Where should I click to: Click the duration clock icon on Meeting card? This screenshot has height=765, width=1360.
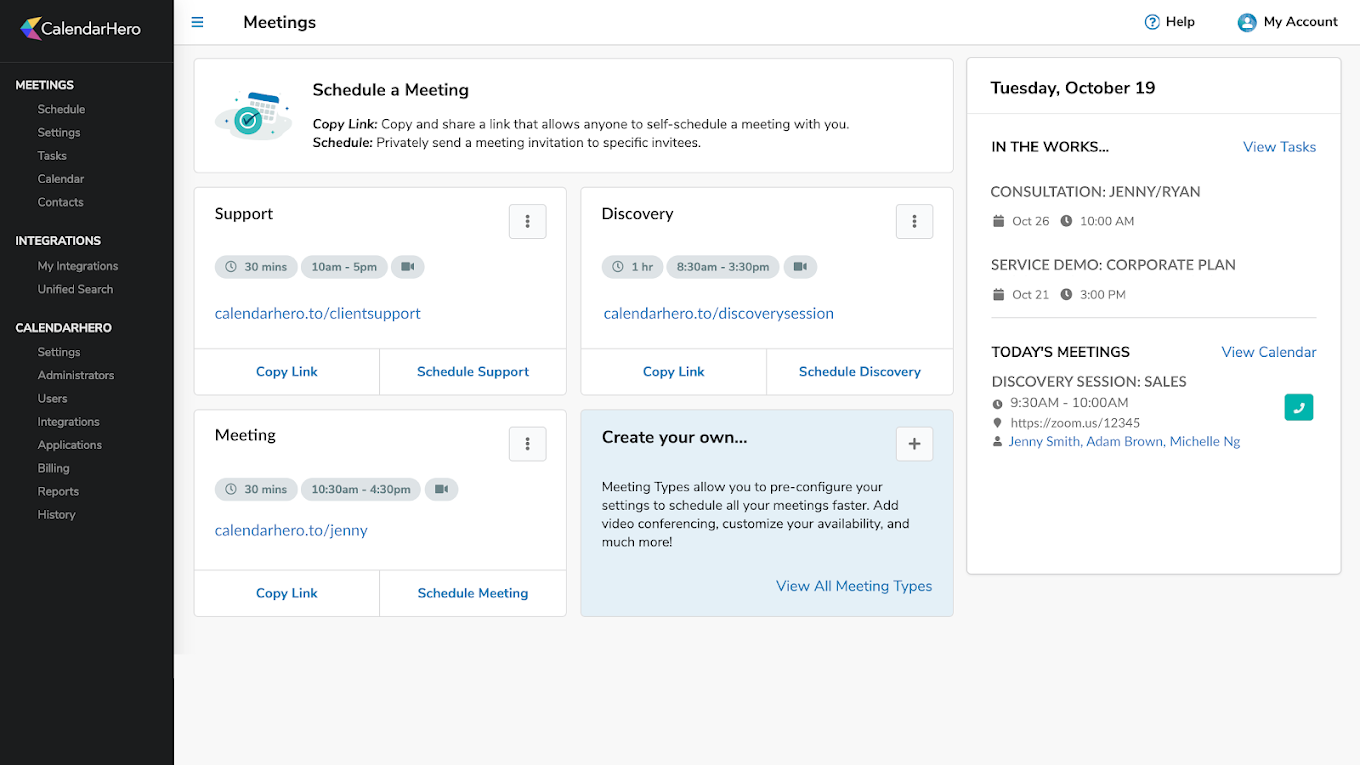pos(231,489)
